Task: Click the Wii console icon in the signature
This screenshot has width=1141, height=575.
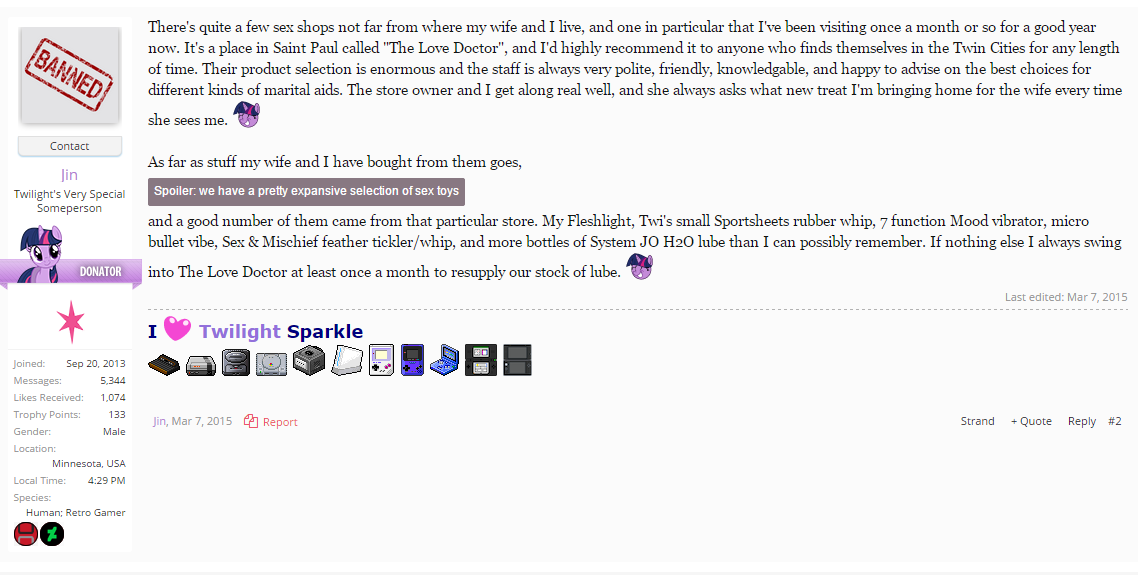Action: 346,360
